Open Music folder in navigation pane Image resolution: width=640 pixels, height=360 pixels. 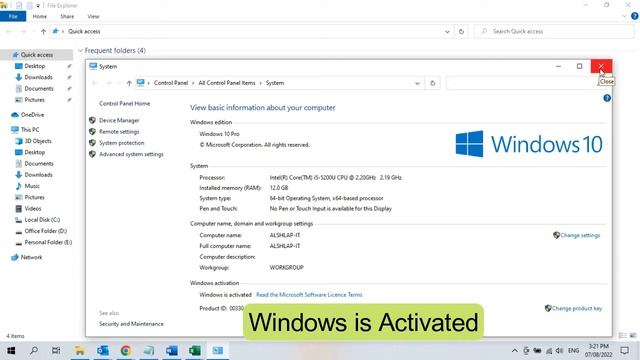click(32, 186)
